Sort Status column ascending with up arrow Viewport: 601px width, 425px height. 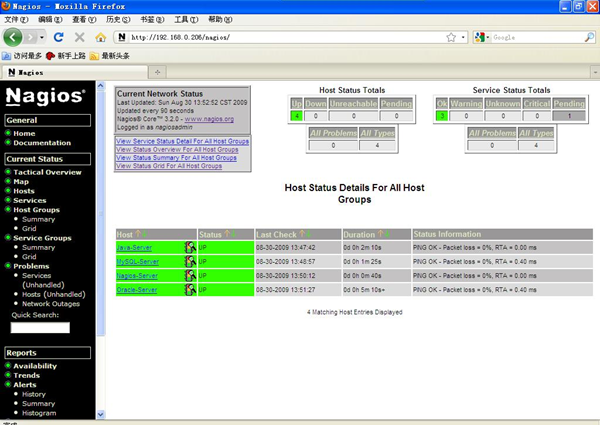click(227, 233)
